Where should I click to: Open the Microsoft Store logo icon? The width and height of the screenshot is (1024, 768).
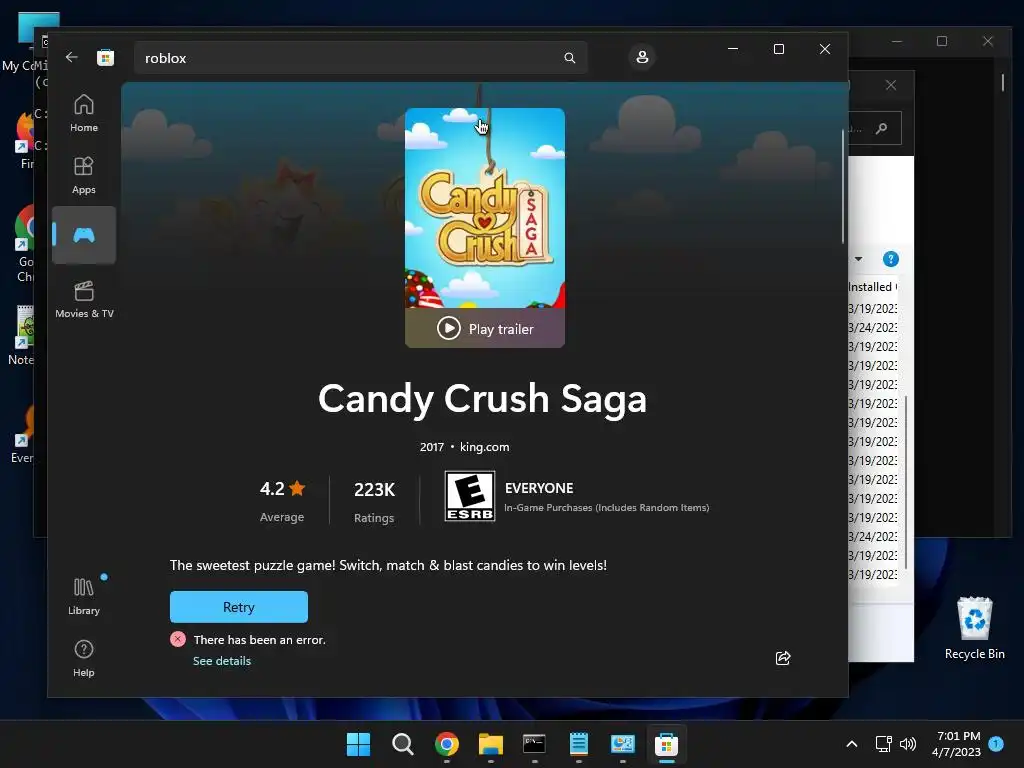click(105, 57)
